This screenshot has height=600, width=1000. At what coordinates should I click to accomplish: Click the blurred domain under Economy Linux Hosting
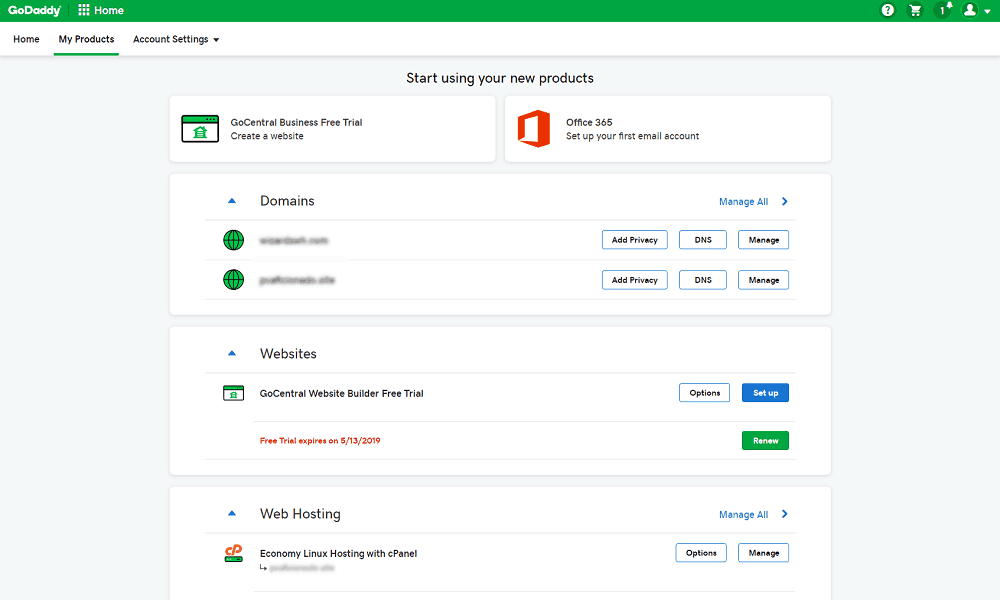[x=302, y=567]
